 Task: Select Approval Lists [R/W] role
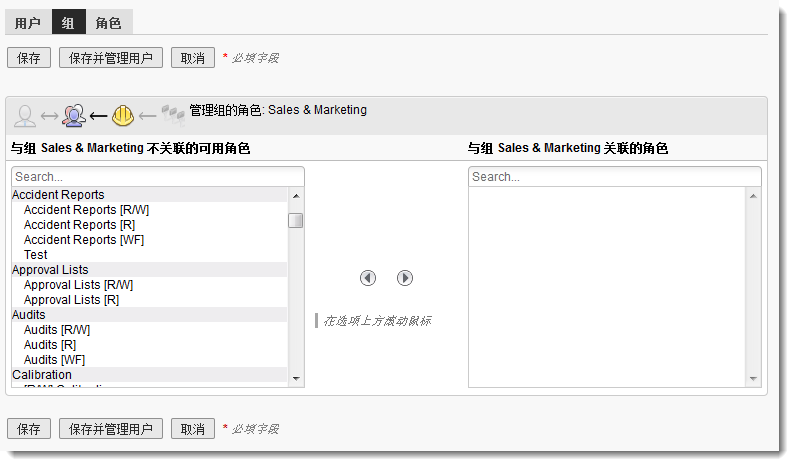click(x=149, y=285)
